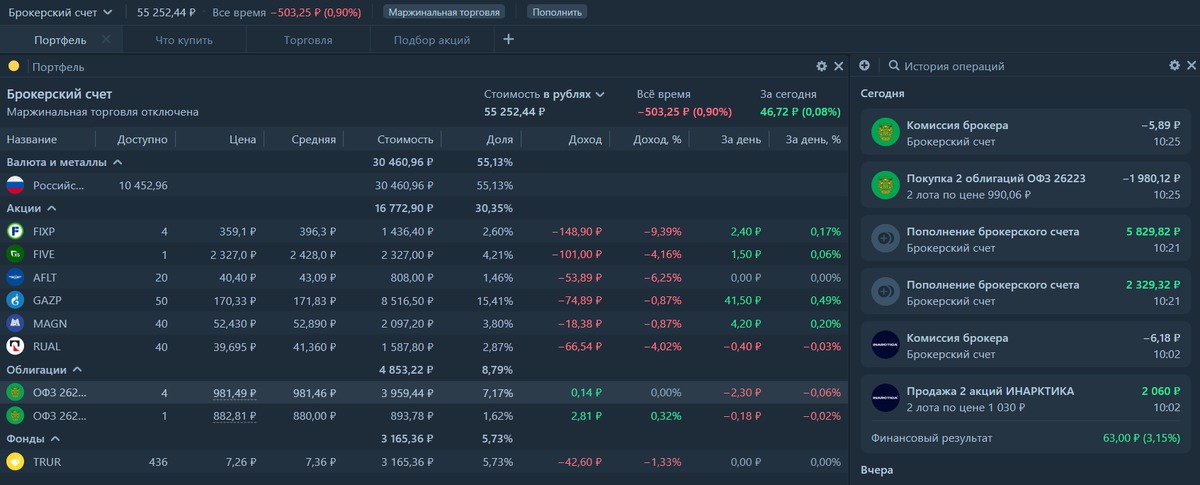Click the ОФЗ bond icon priced 882,81

[15, 416]
